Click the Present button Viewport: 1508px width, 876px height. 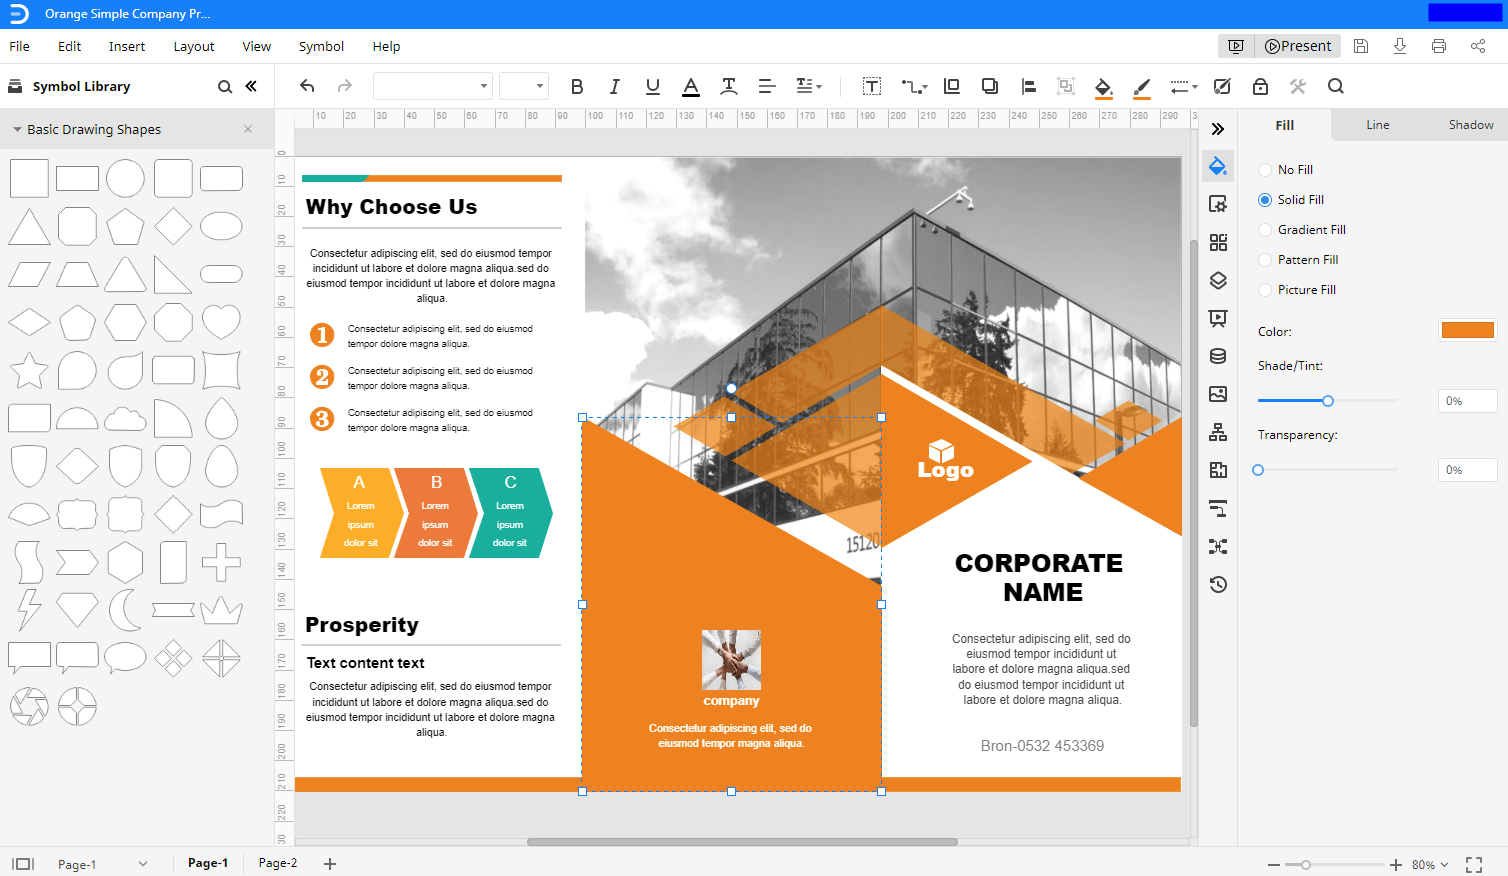click(x=1297, y=45)
